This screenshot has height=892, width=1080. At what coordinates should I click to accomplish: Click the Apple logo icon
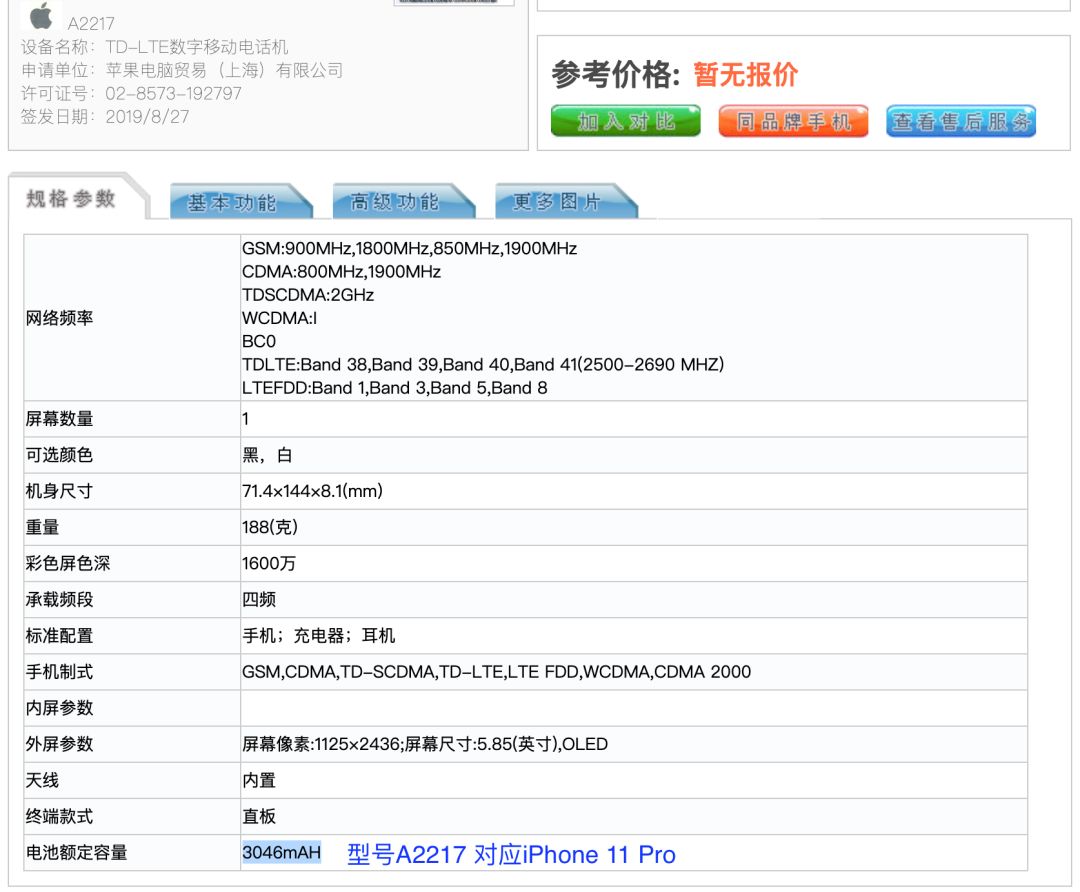pos(41,15)
